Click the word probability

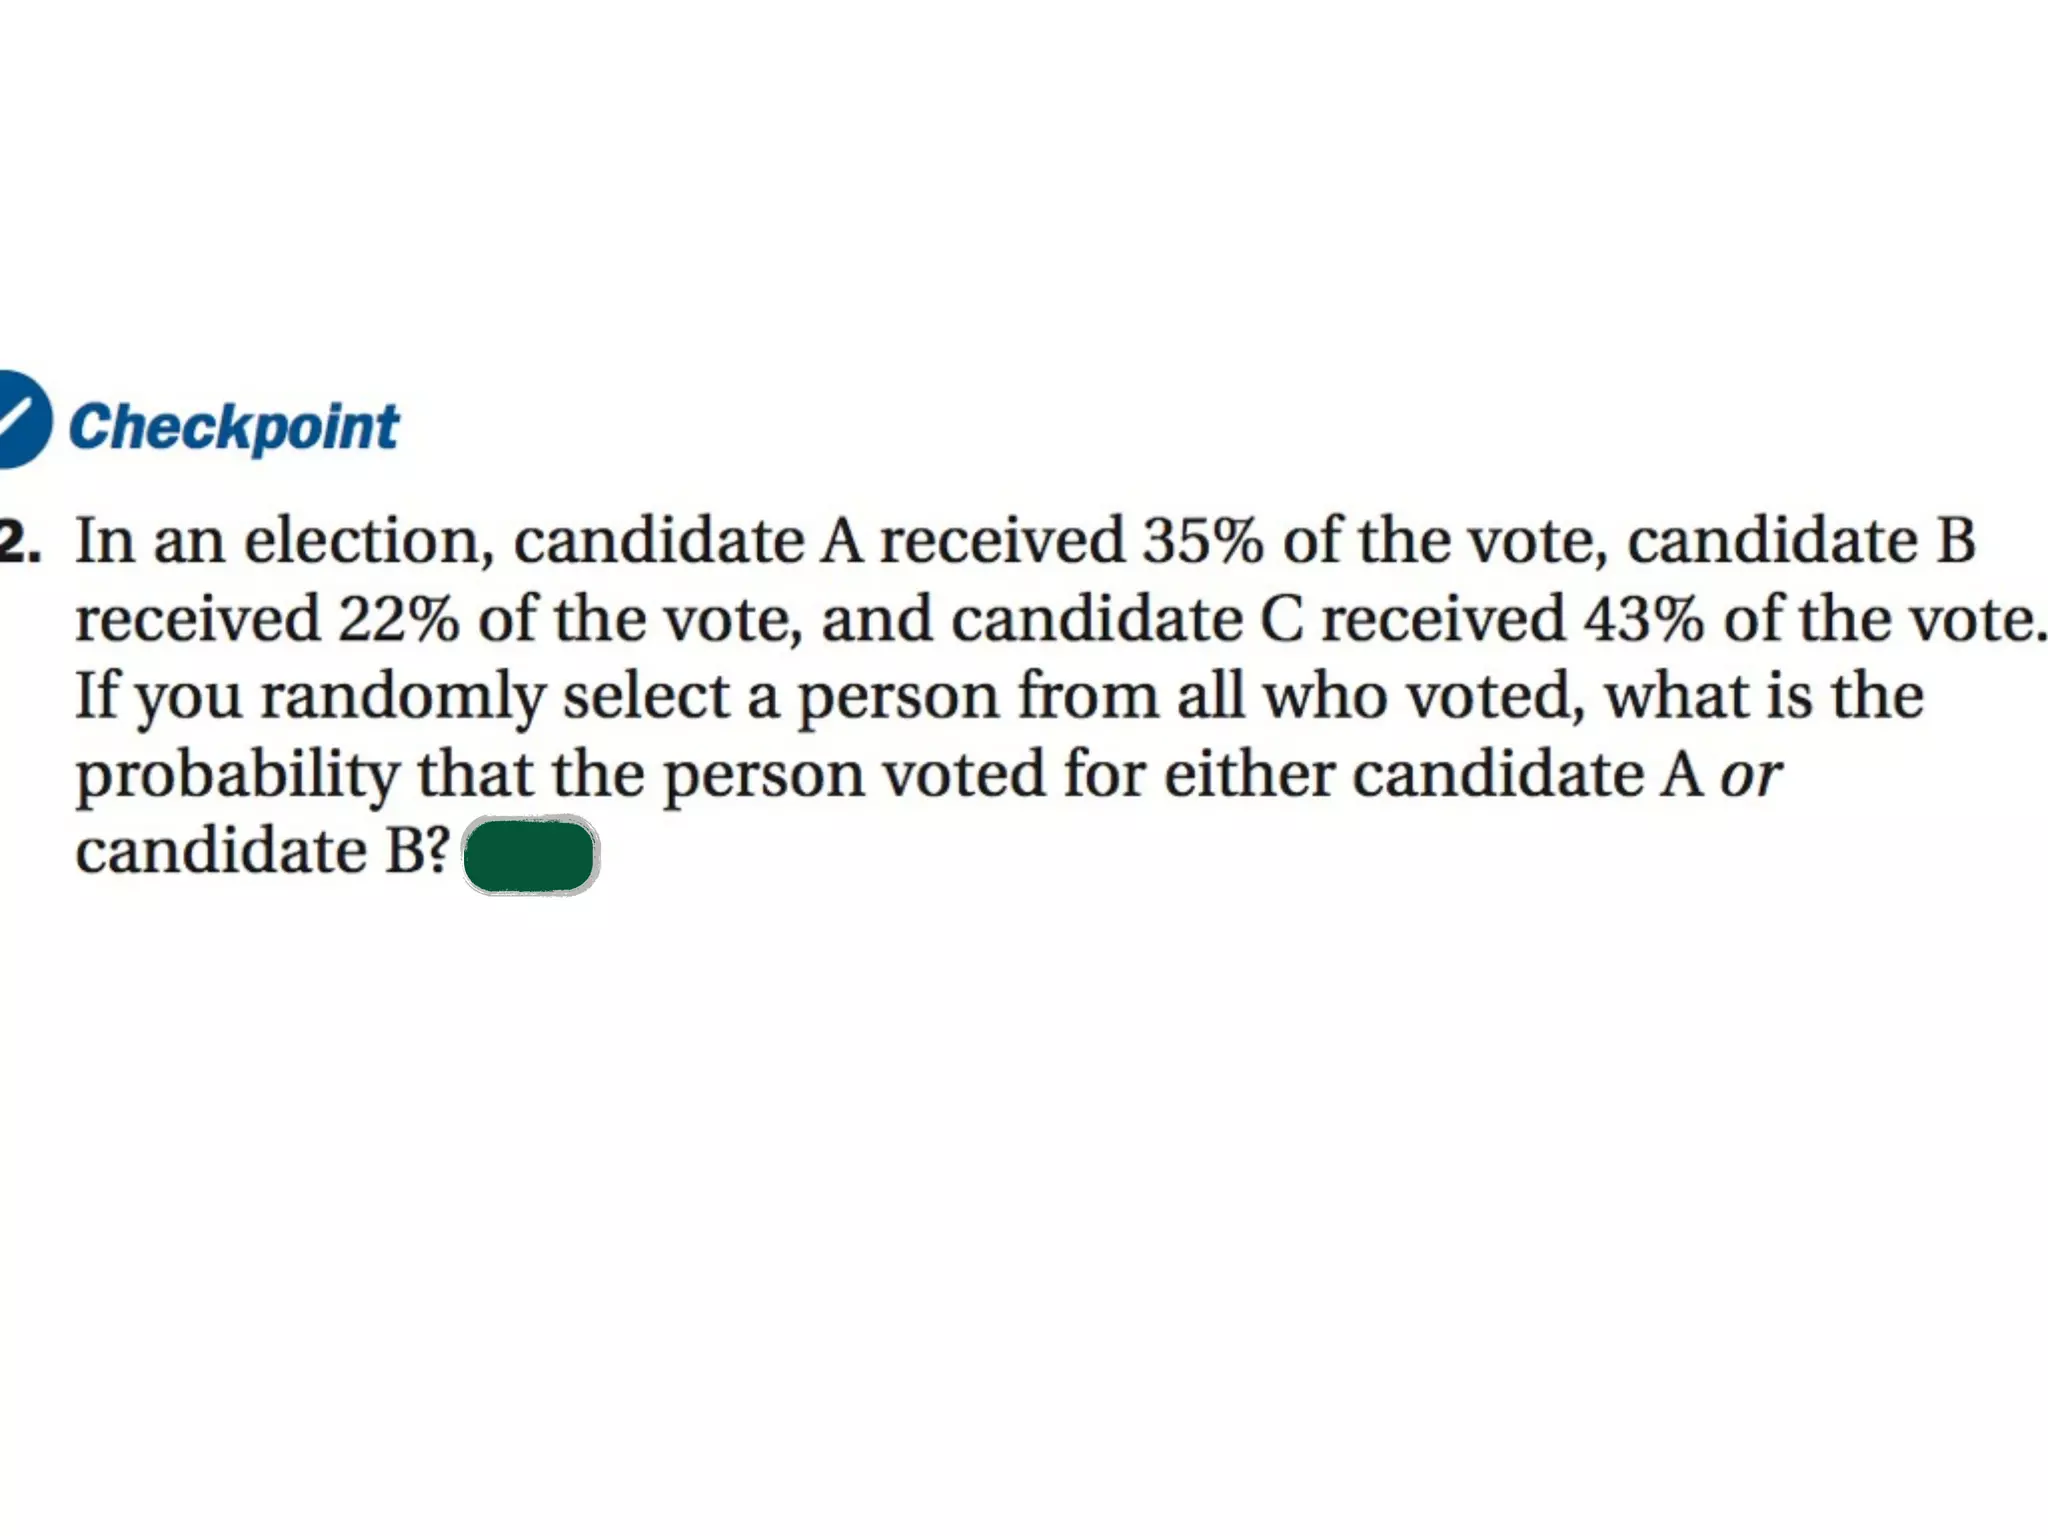(237, 777)
